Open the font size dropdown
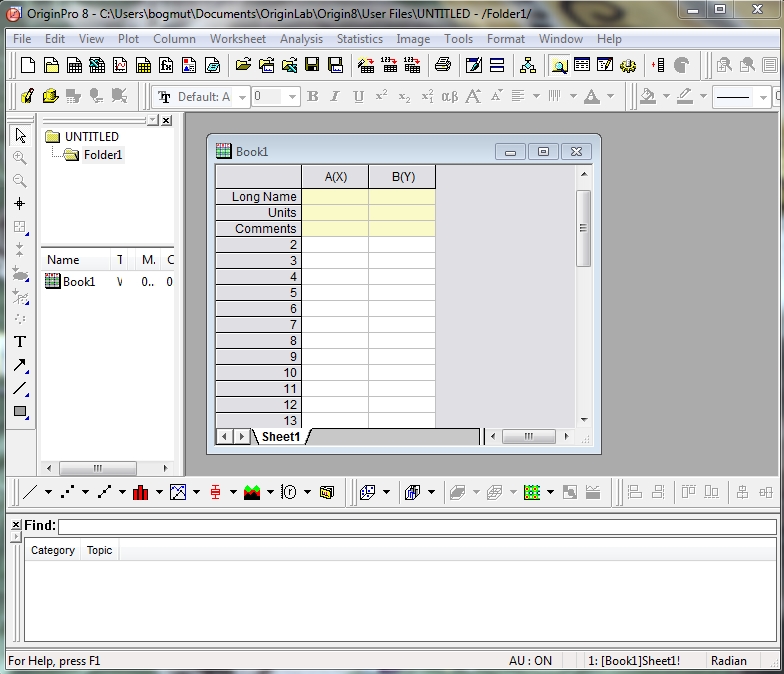 pyautogui.click(x=292, y=96)
